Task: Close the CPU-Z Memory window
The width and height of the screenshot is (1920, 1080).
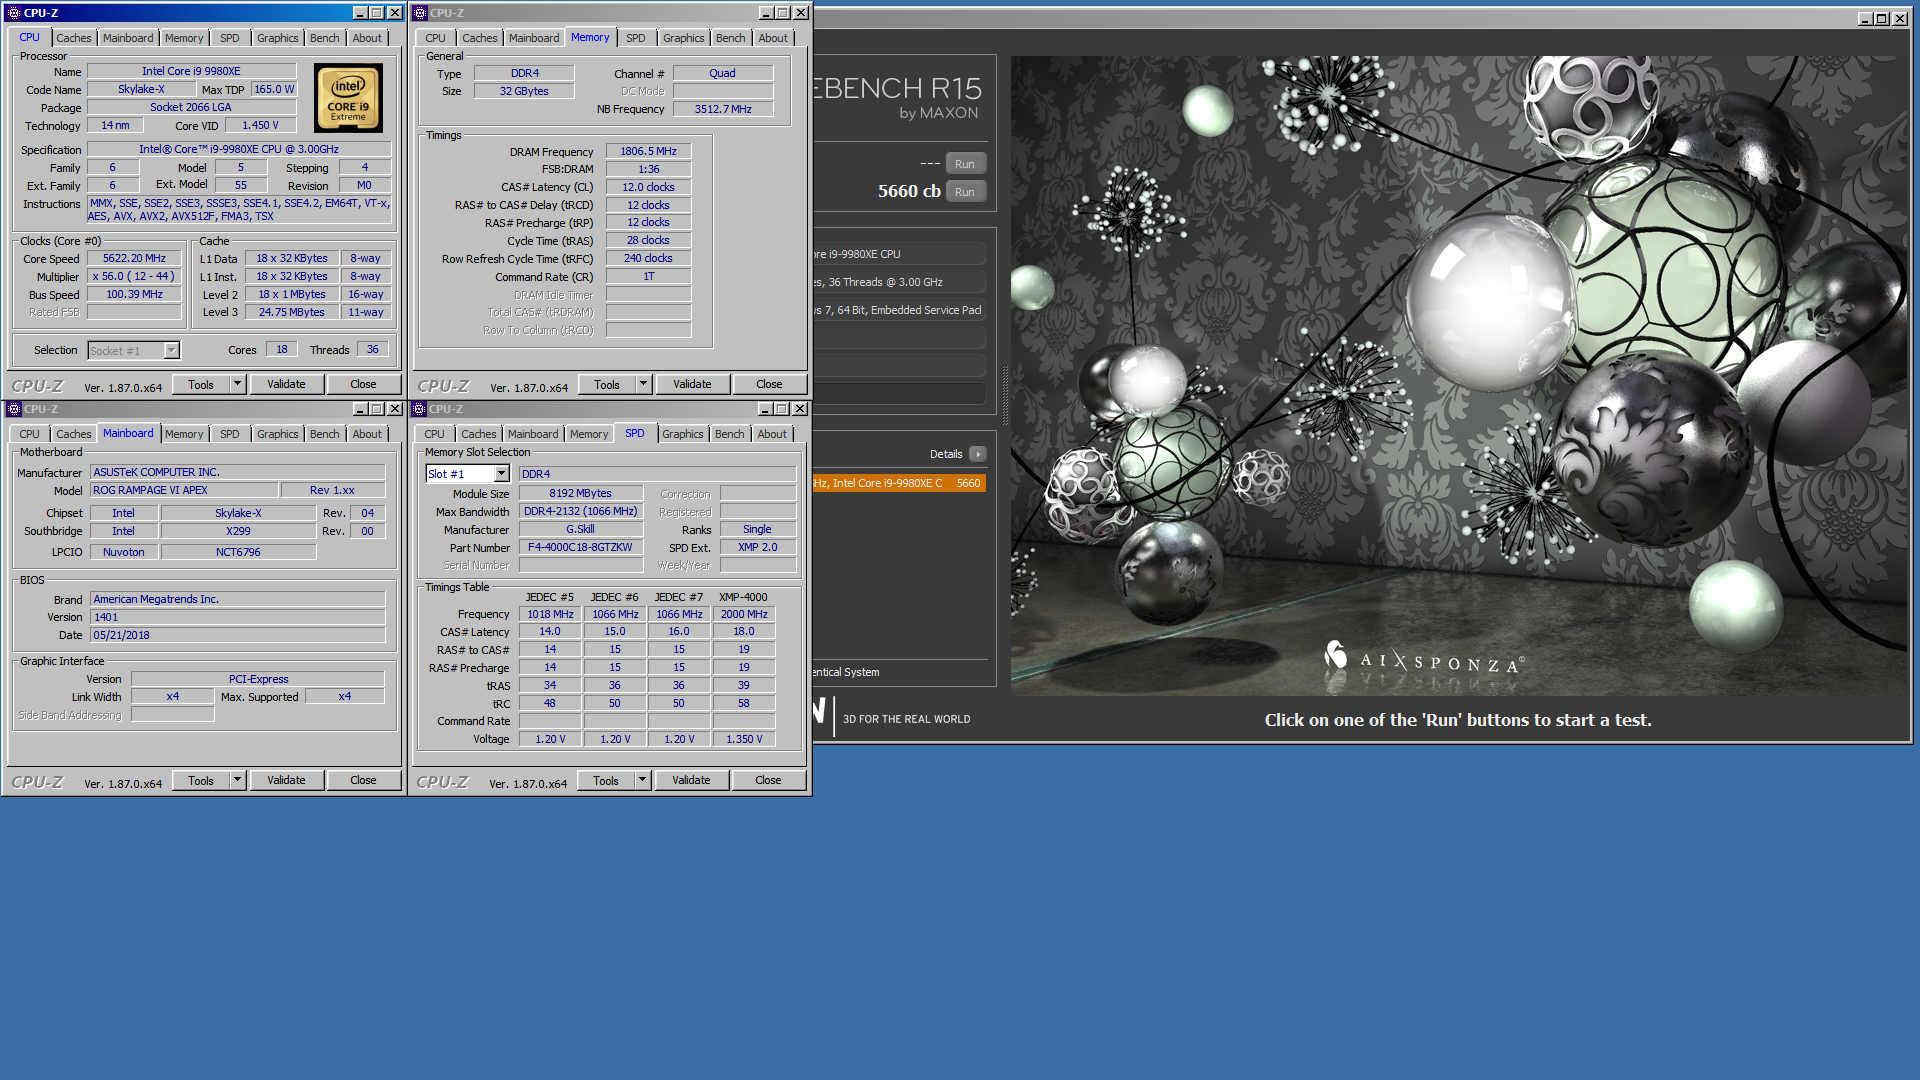Action: (800, 13)
